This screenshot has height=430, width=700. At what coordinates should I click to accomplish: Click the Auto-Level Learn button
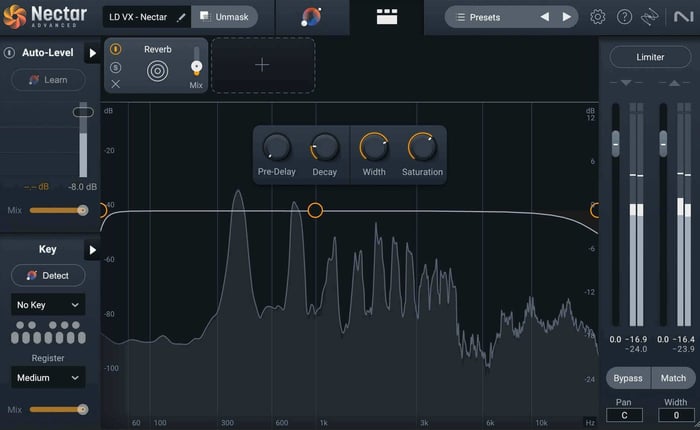[x=48, y=80]
